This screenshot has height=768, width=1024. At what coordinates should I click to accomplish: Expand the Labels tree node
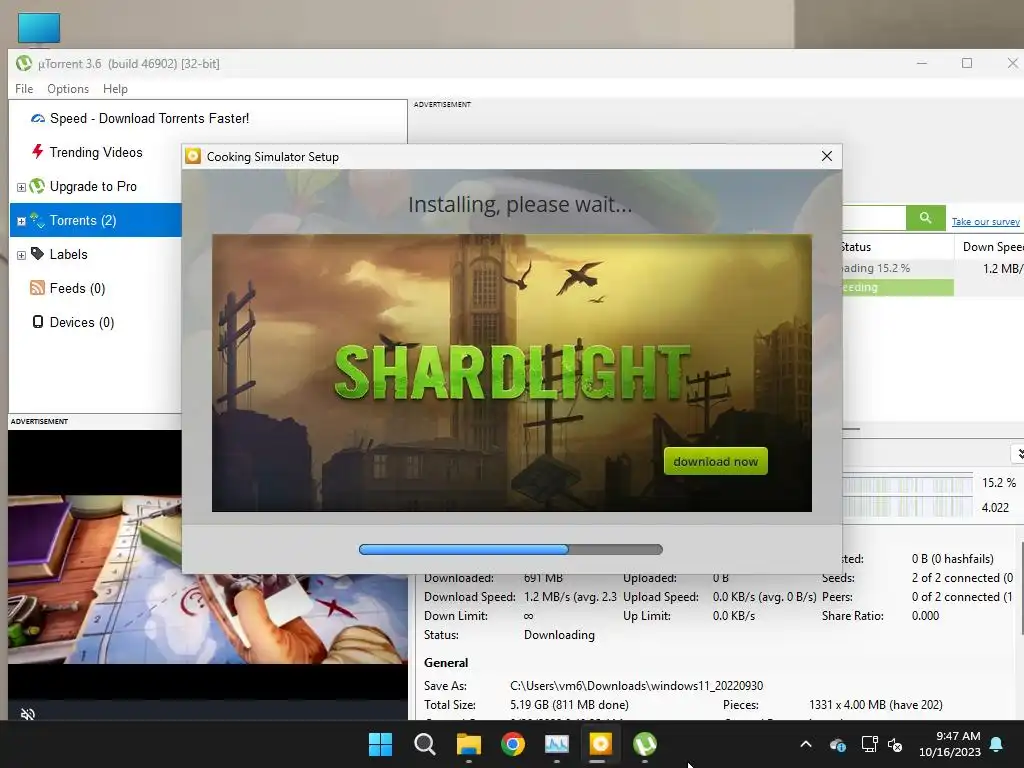(21, 255)
